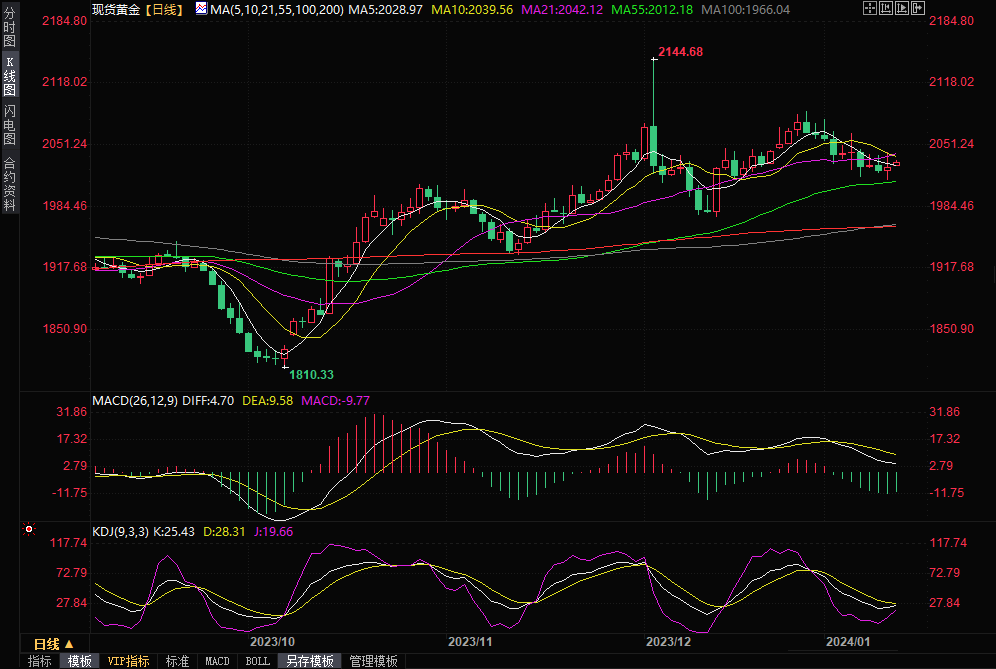Apply the BOLL template button
996x669 pixels.
258,661
